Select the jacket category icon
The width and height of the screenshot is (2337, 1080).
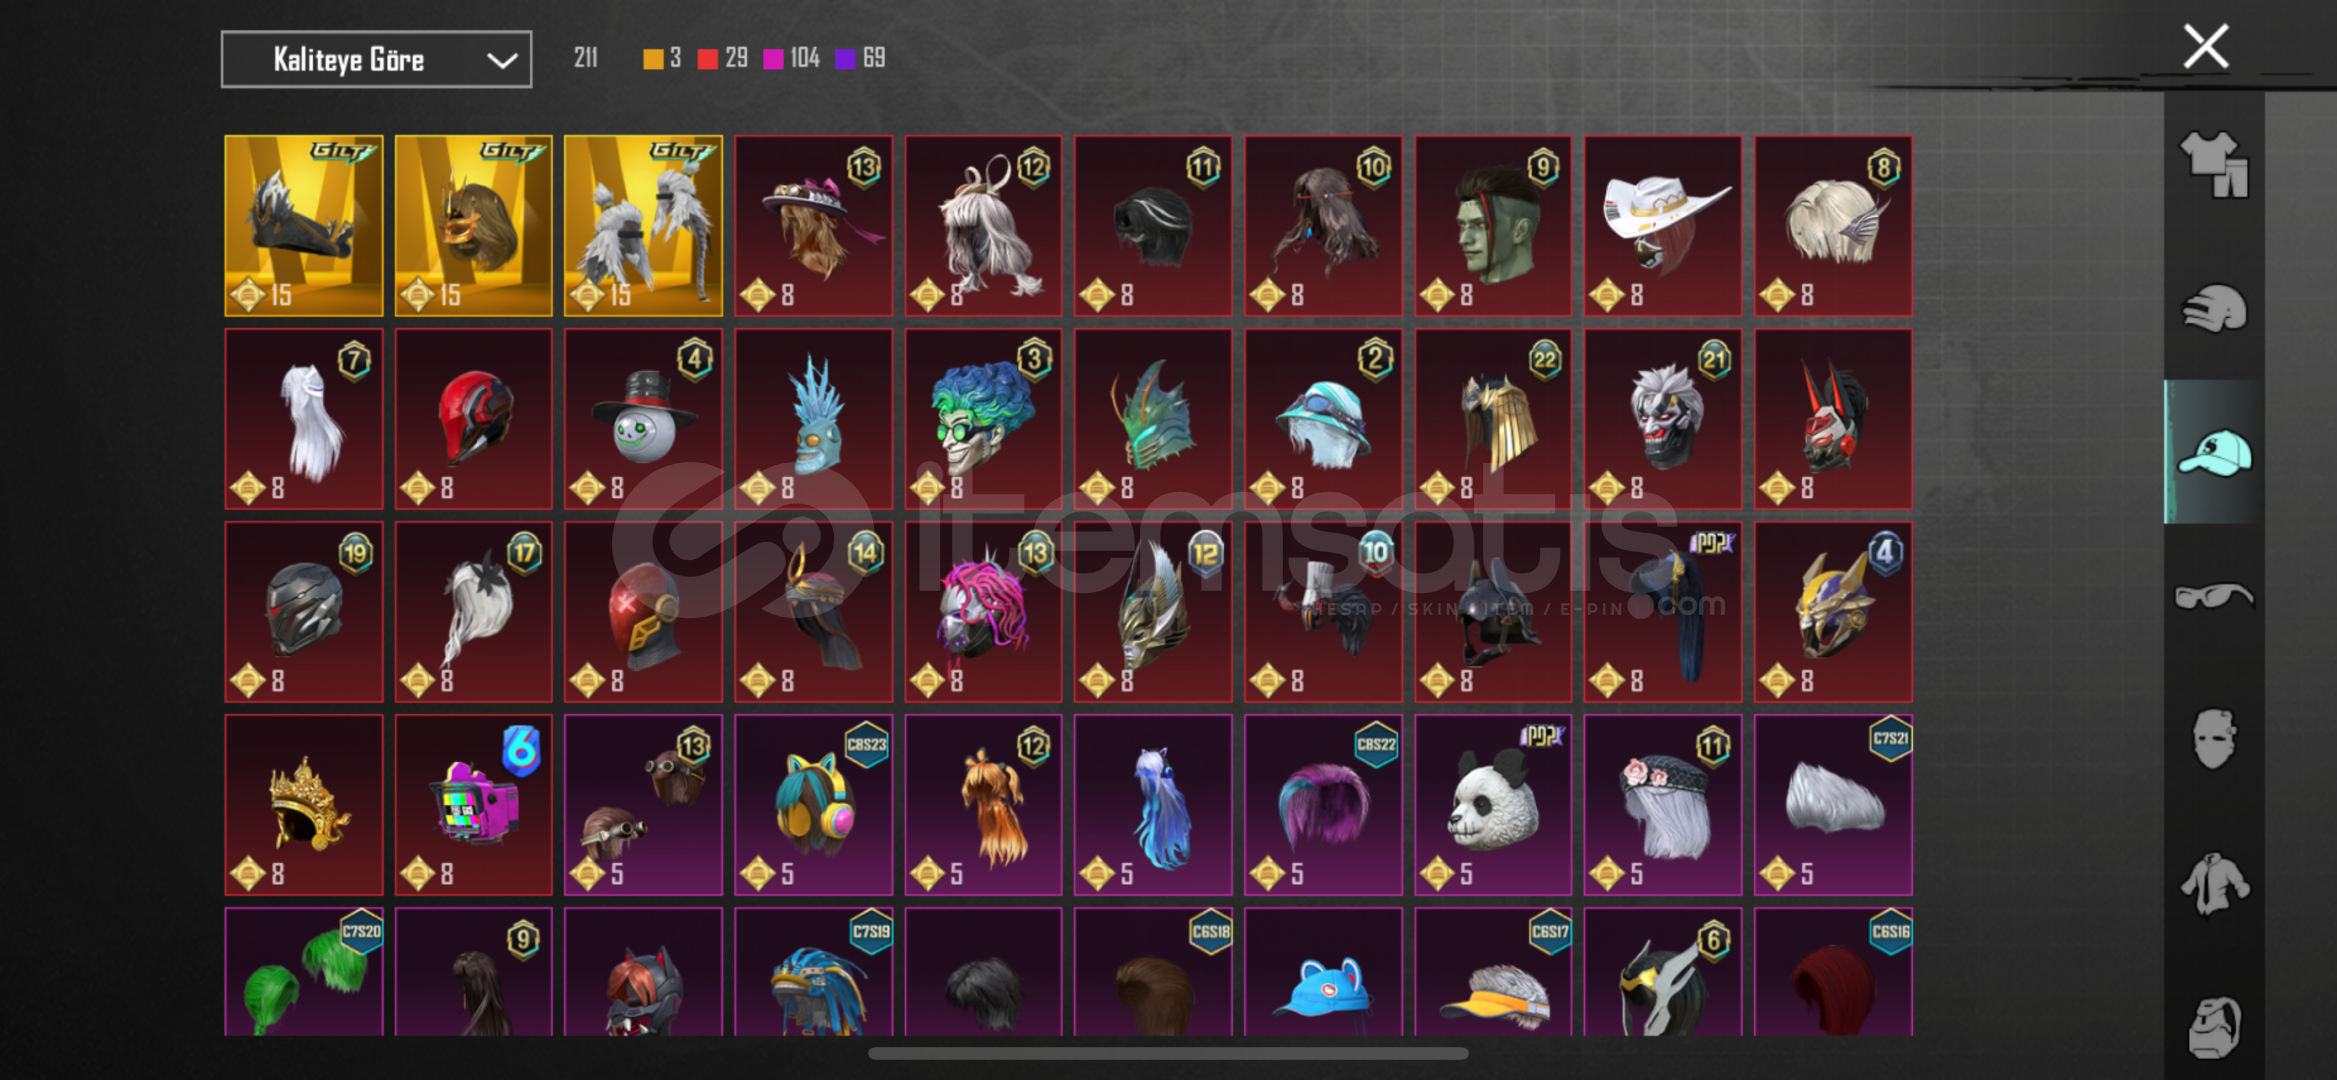click(2214, 883)
